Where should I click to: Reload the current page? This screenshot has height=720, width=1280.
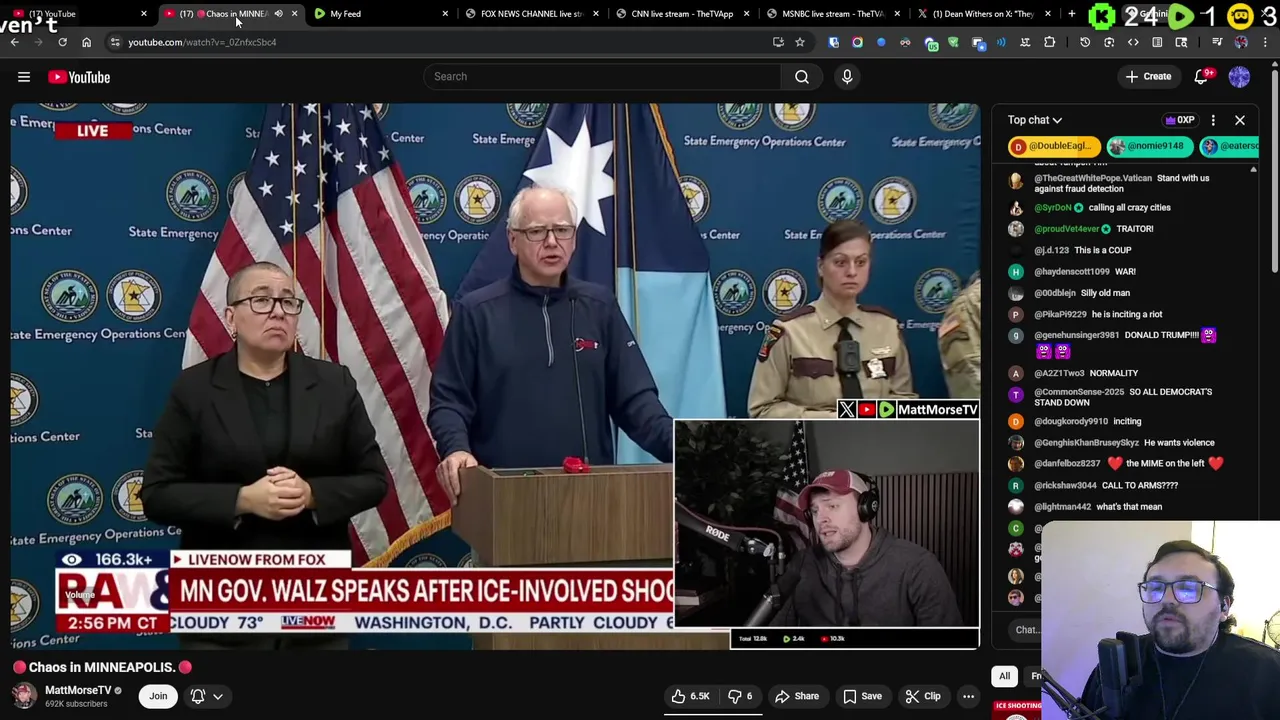click(62, 42)
